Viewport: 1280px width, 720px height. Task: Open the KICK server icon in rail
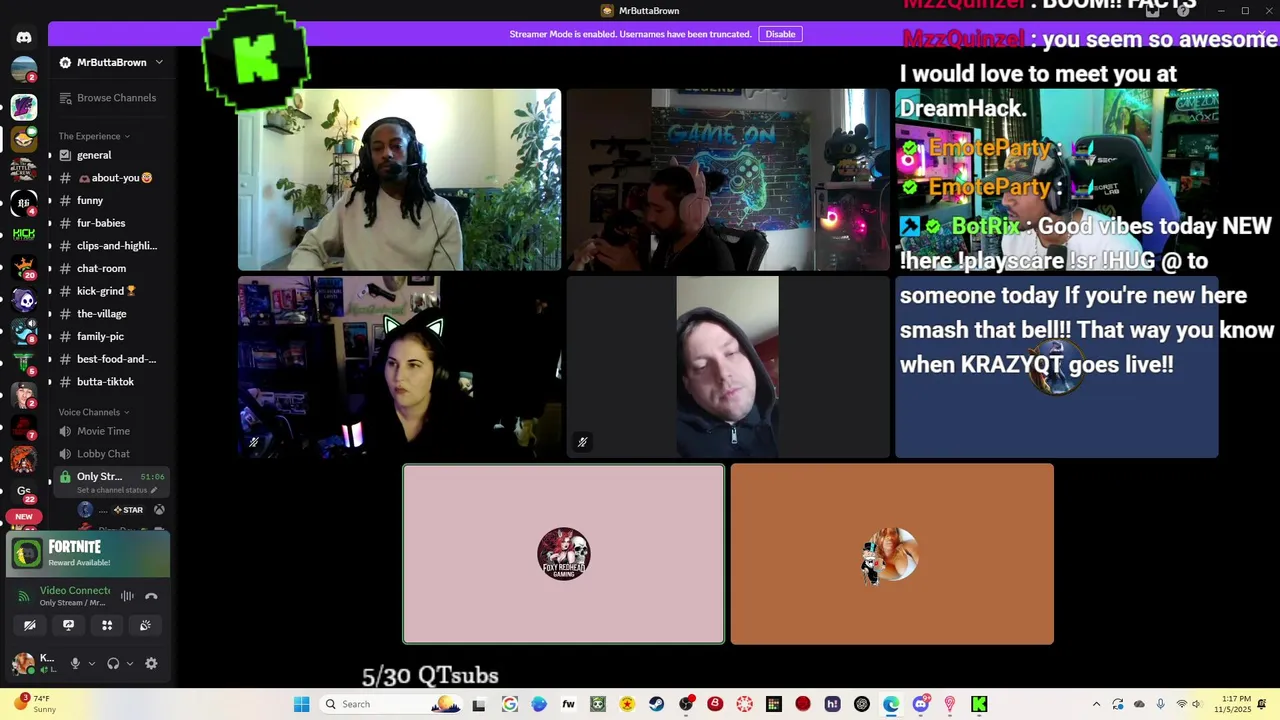[x=24, y=234]
